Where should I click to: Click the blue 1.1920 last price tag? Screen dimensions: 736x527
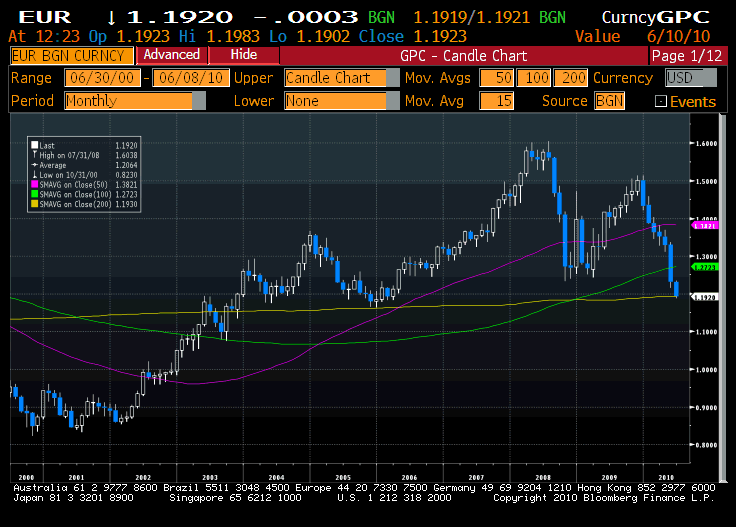tap(704, 297)
